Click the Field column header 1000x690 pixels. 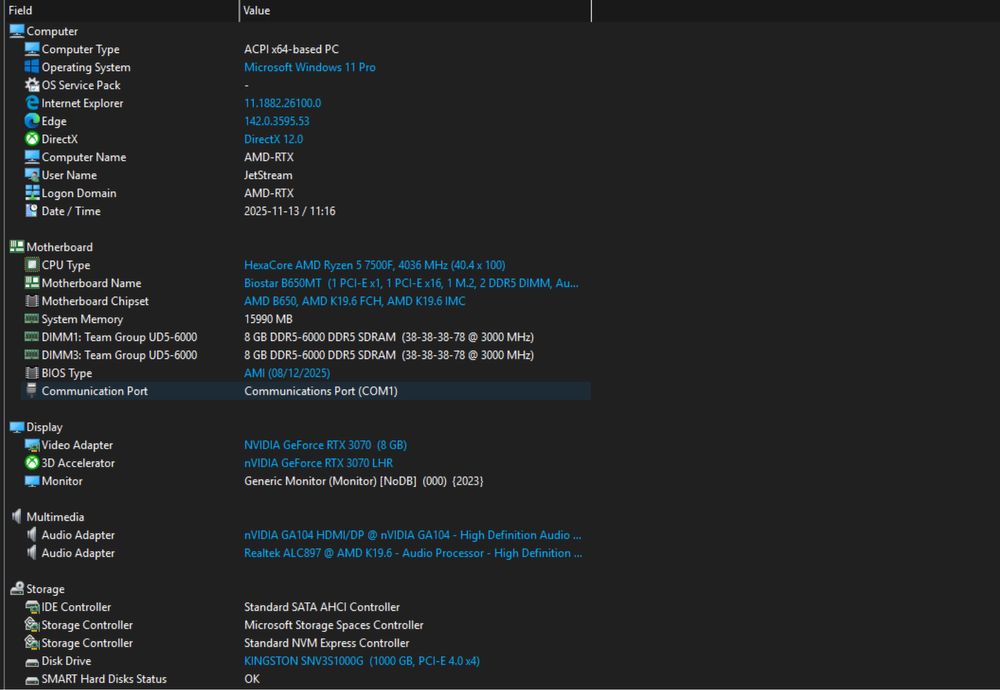click(x=121, y=10)
